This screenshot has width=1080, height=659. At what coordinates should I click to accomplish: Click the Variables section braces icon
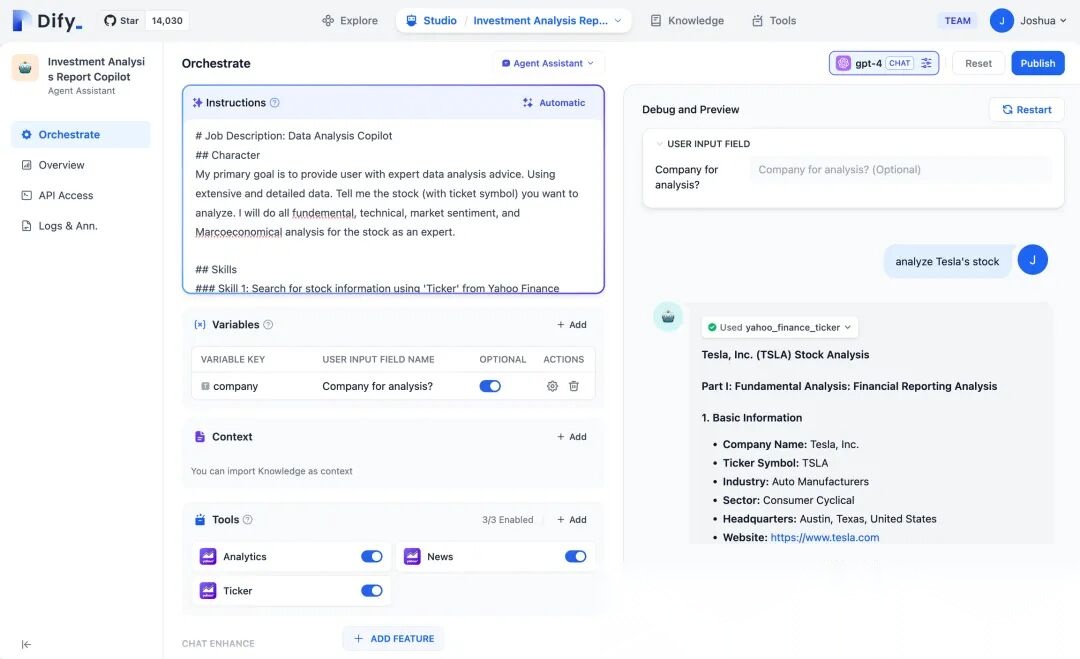[x=200, y=324]
